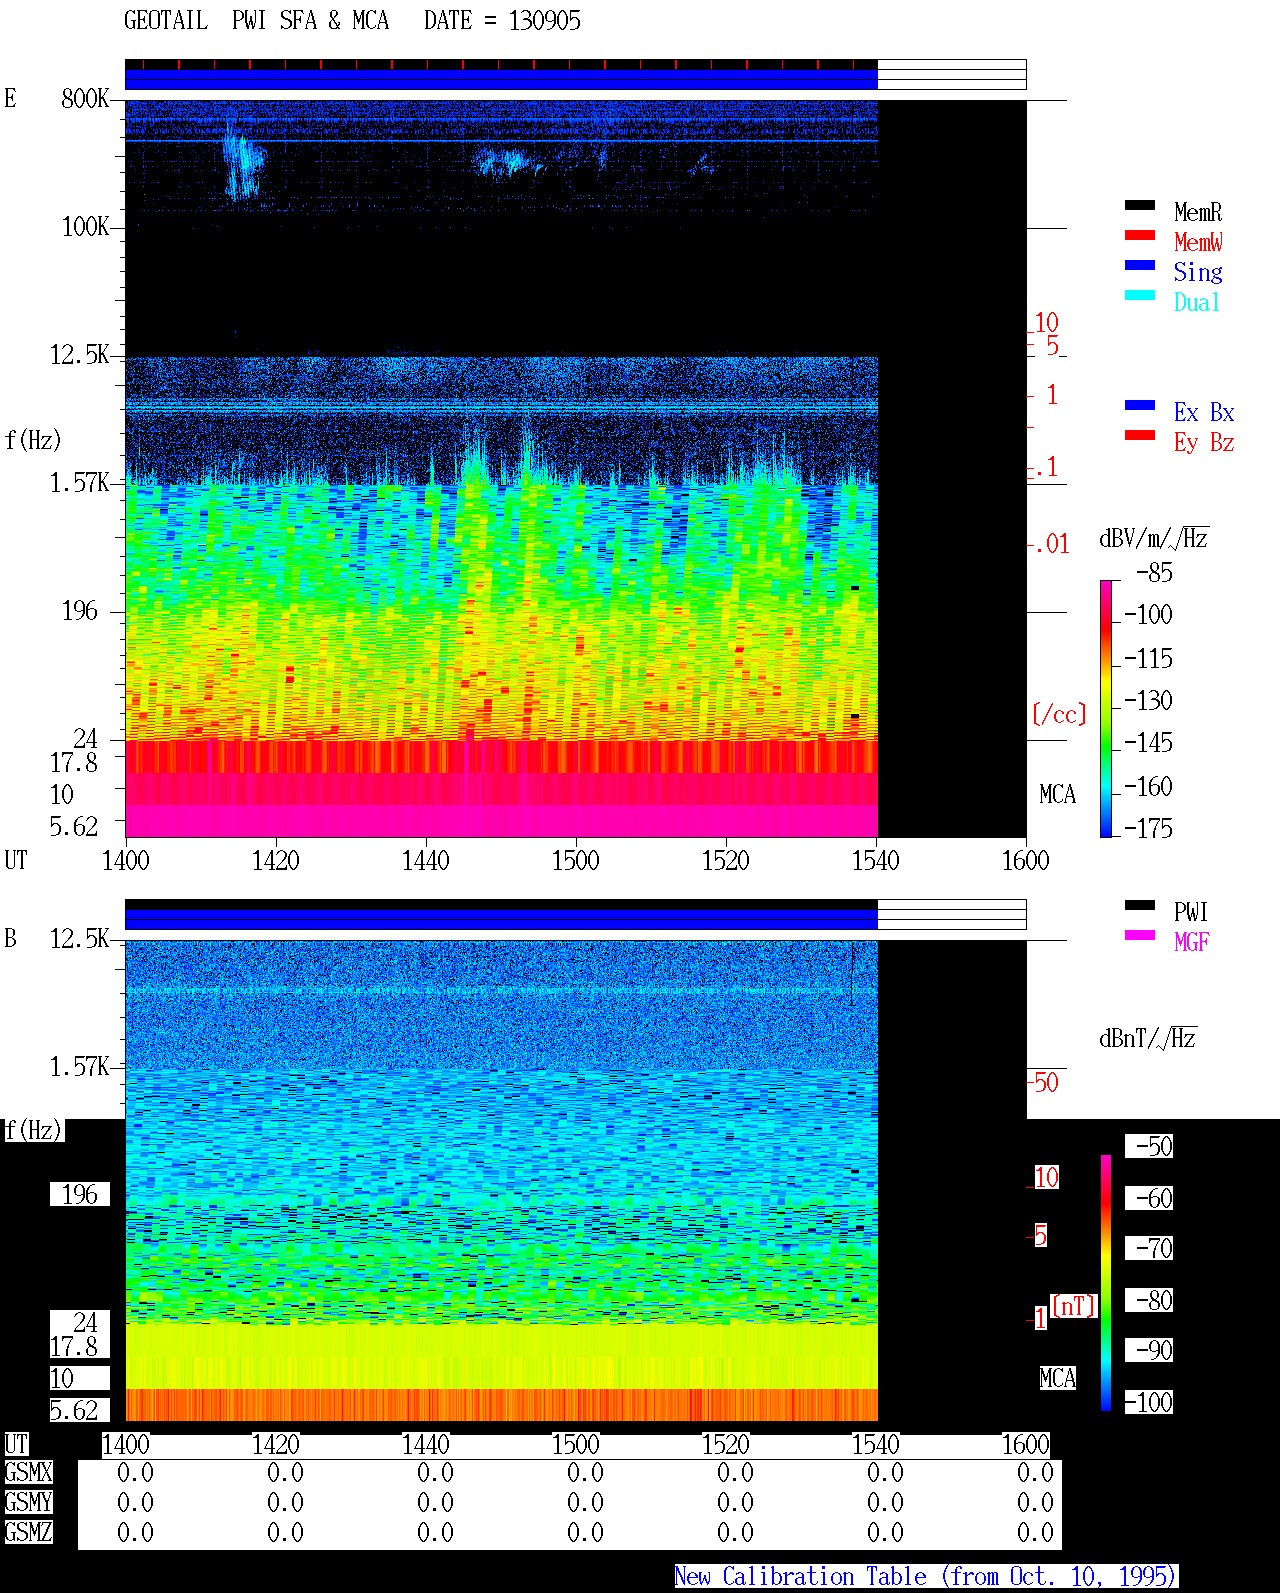This screenshot has height=1593, width=1280.
Task: Click the "B" panel label of the lower spectrogram
Action: click(10, 938)
